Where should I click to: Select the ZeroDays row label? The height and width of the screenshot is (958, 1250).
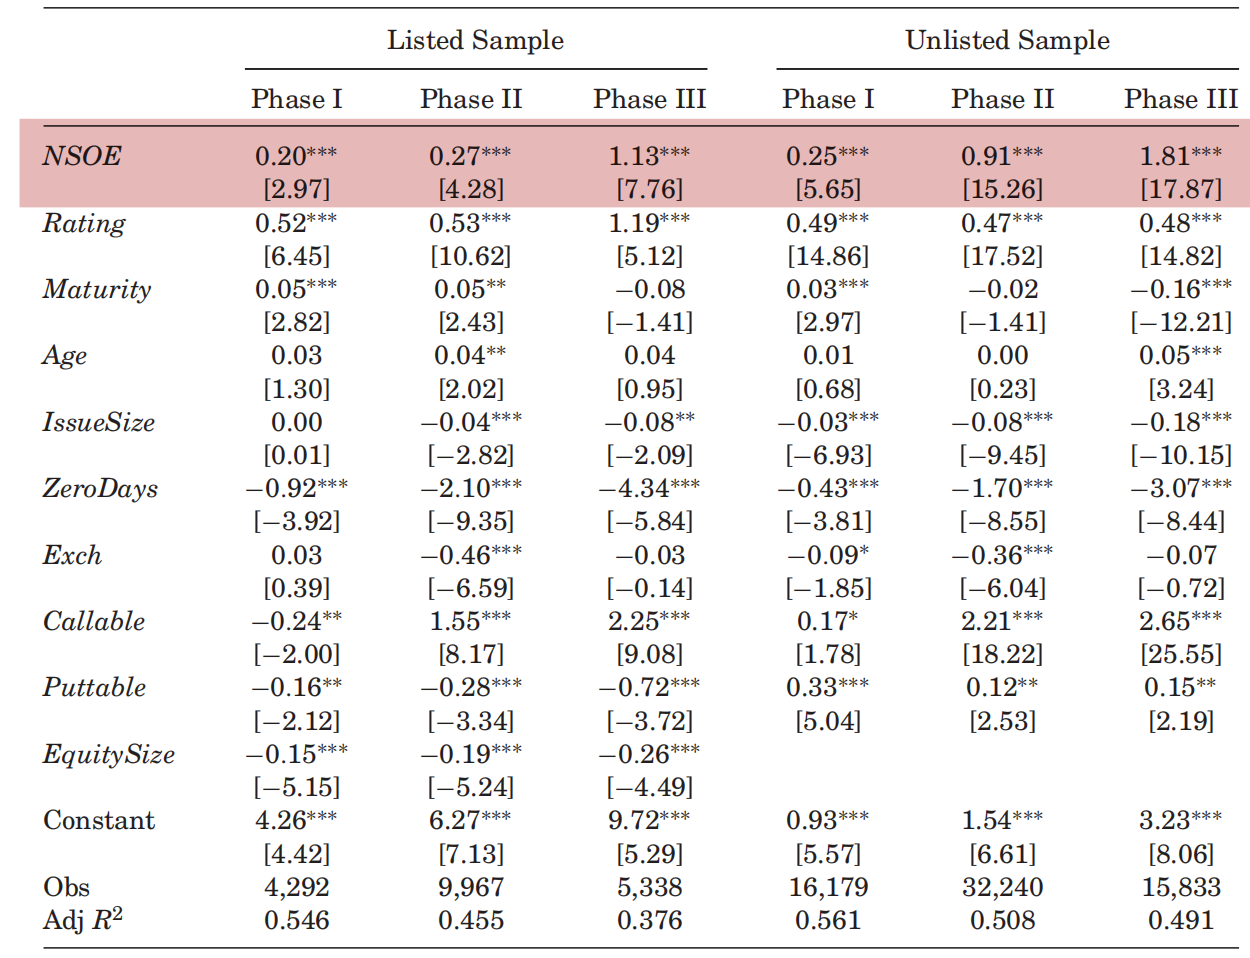pos(100,489)
